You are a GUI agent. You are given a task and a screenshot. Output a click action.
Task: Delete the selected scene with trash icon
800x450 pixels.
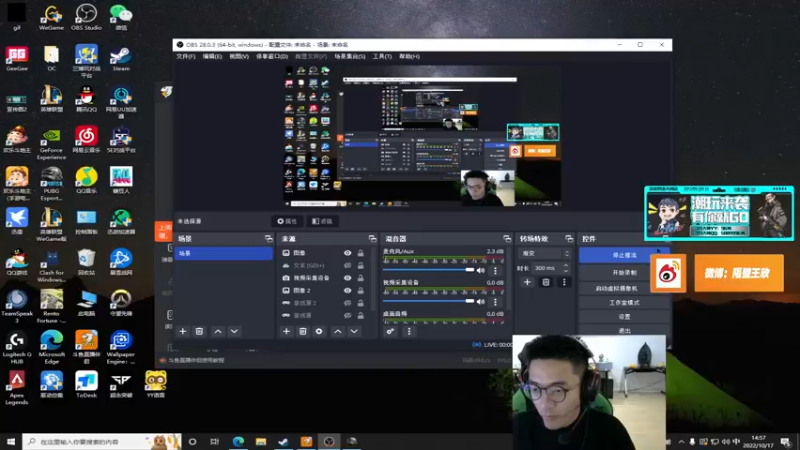pos(199,332)
